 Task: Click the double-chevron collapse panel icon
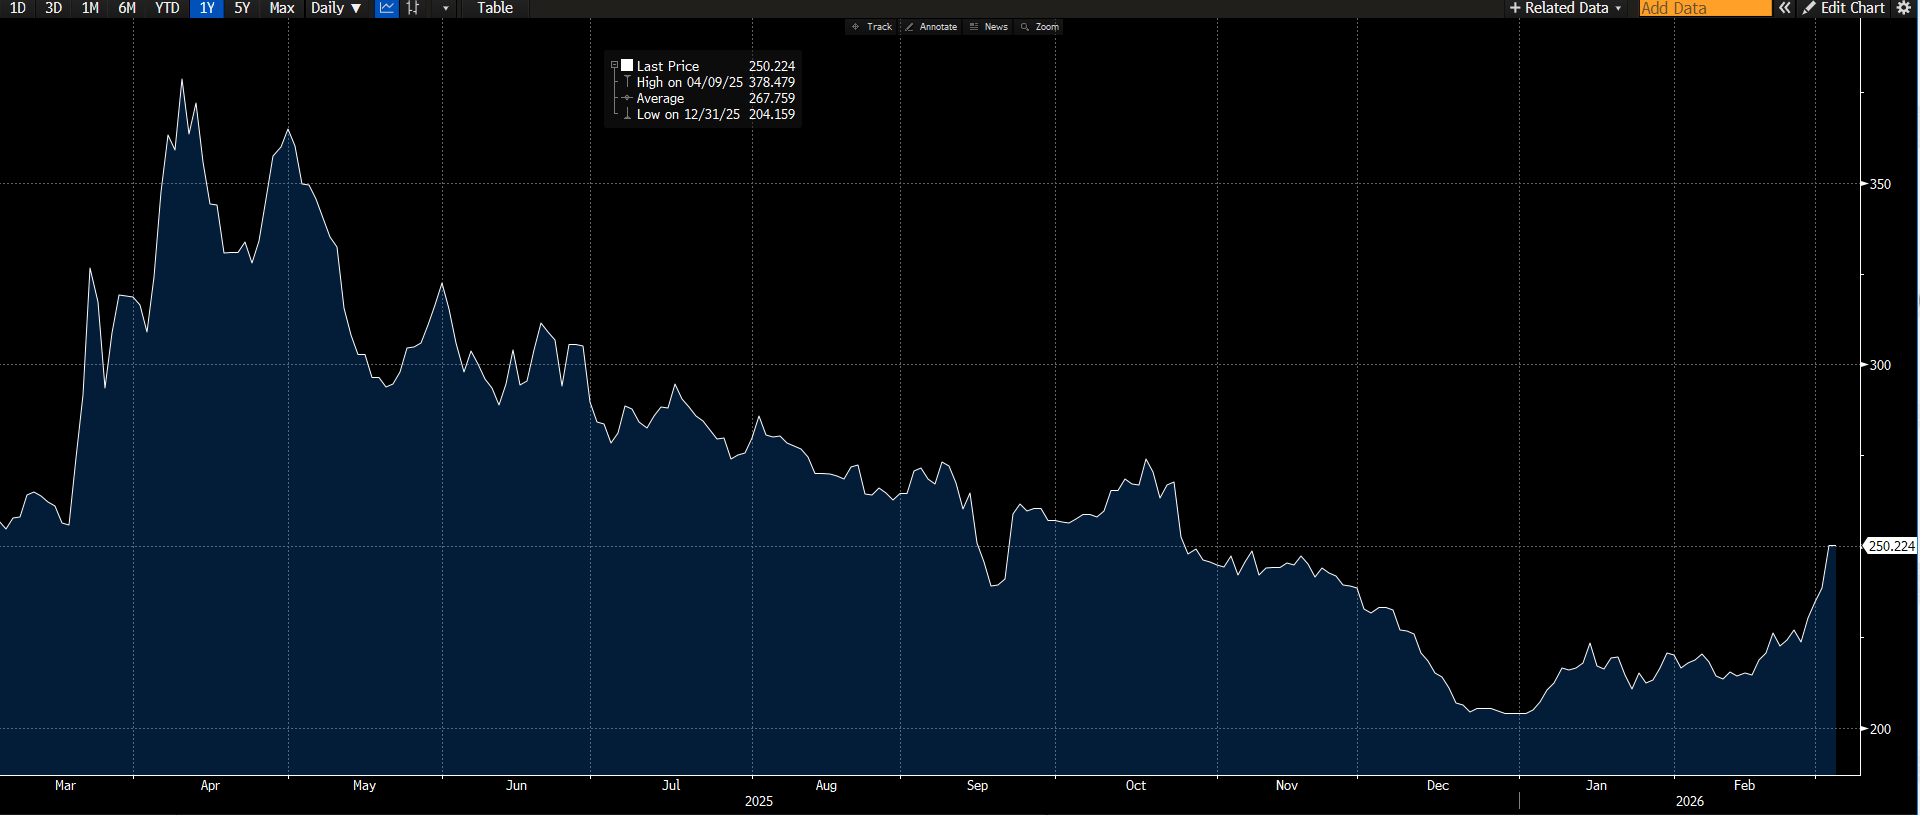point(1785,8)
